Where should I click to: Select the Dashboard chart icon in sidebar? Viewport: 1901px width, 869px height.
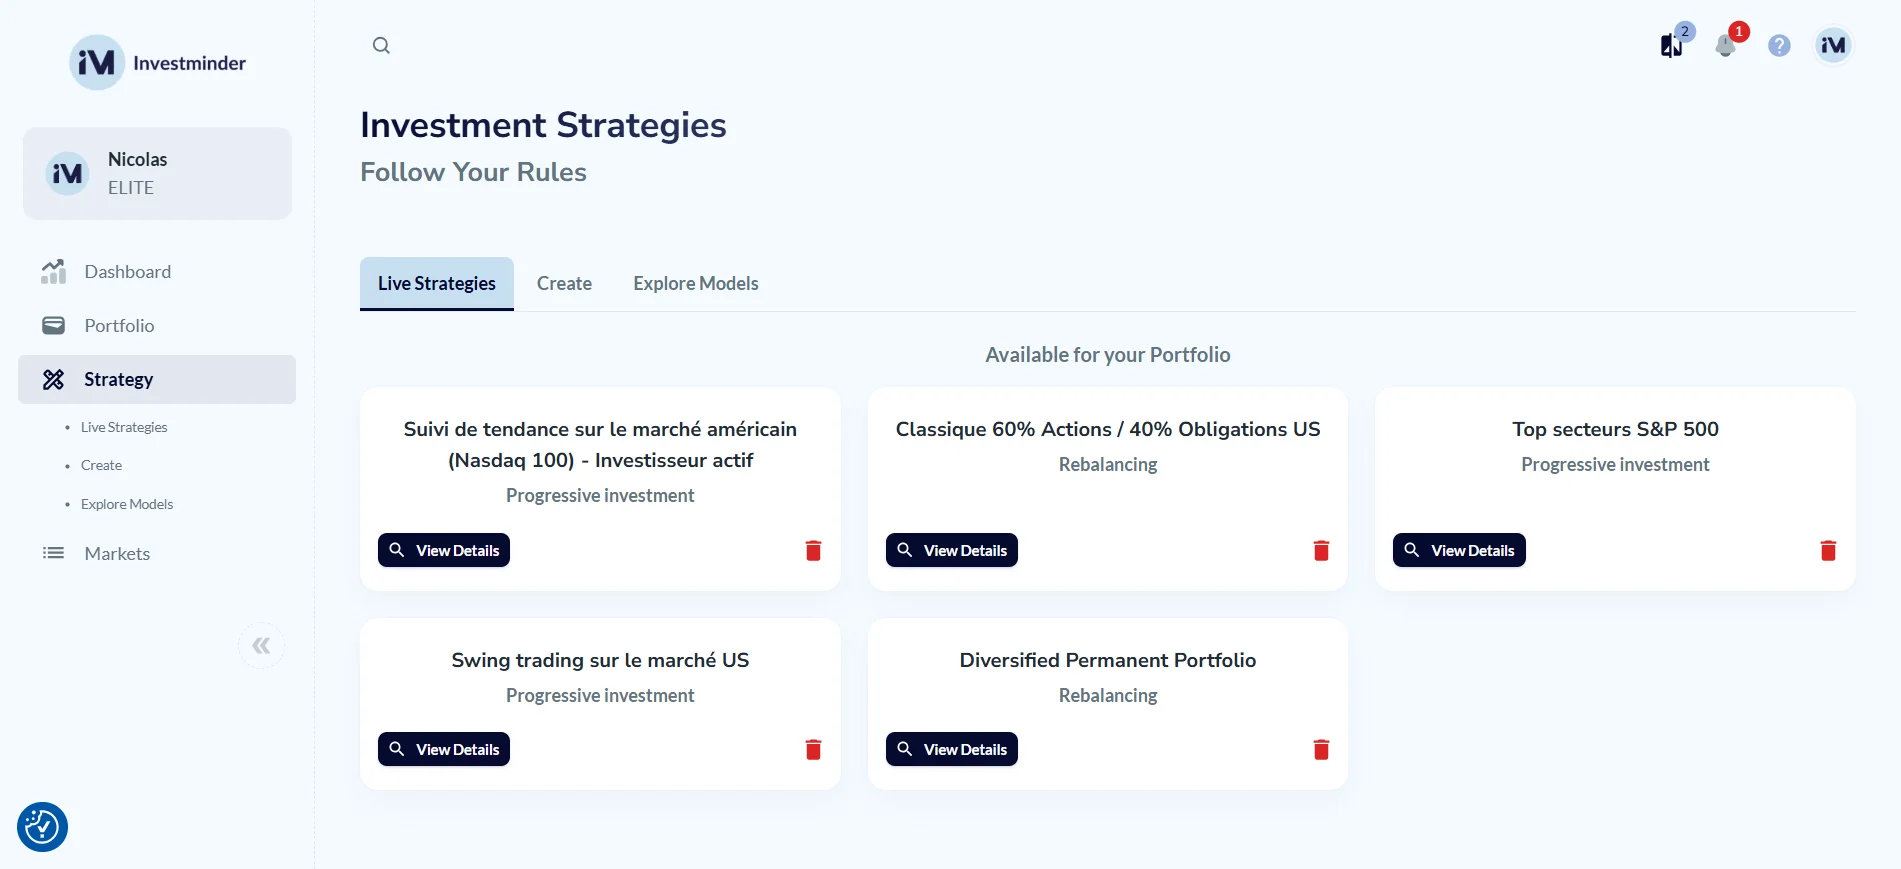pos(54,271)
